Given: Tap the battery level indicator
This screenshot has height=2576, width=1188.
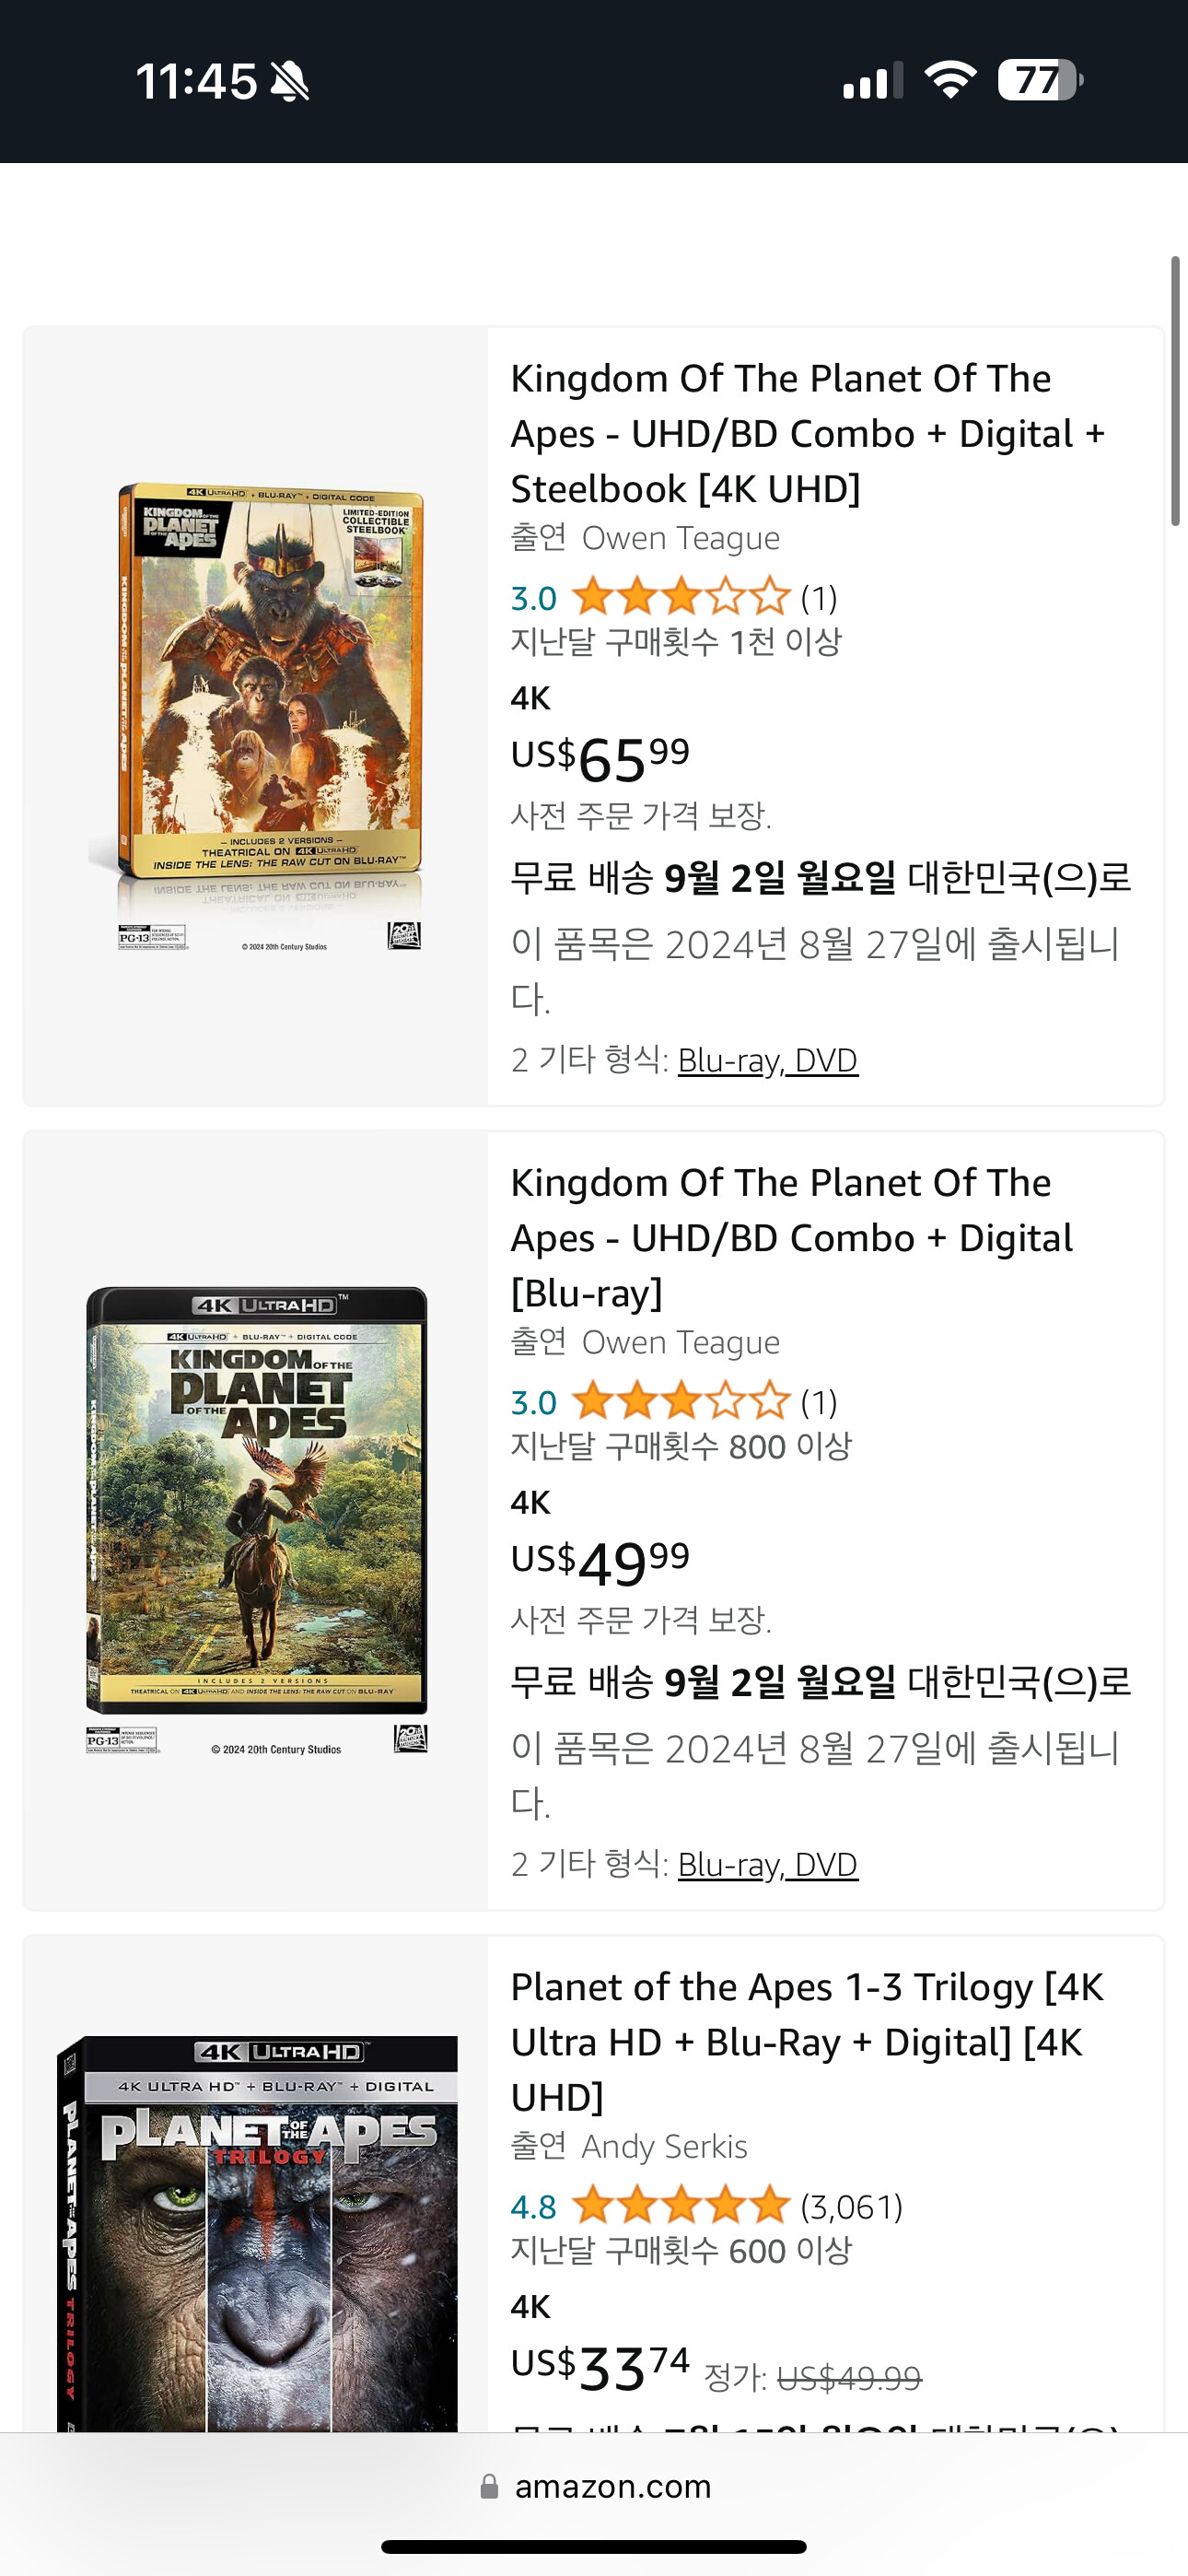Looking at the screenshot, I should pyautogui.click(x=1040, y=80).
